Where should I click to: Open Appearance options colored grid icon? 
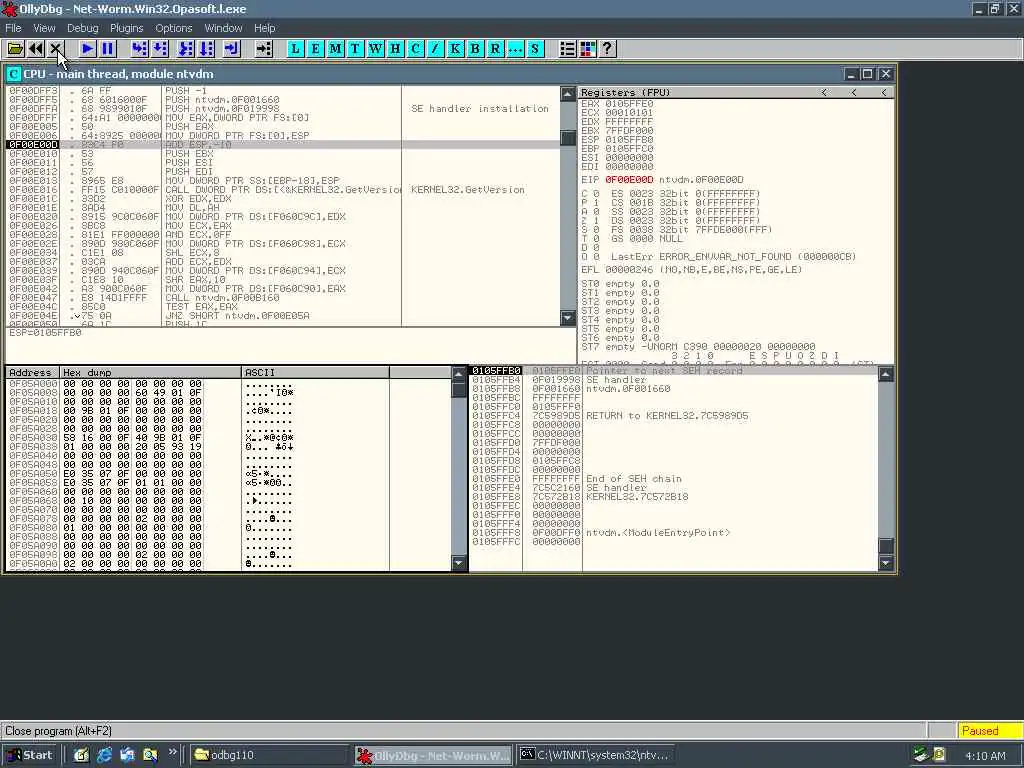tap(588, 49)
